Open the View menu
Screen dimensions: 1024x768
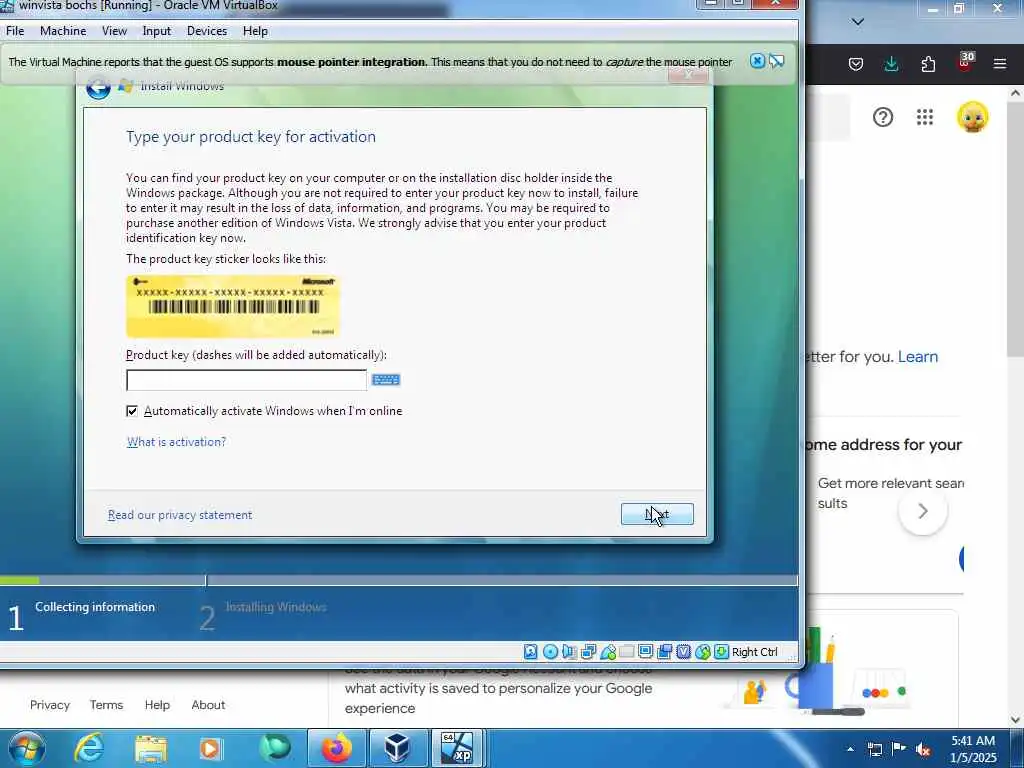pos(114,31)
